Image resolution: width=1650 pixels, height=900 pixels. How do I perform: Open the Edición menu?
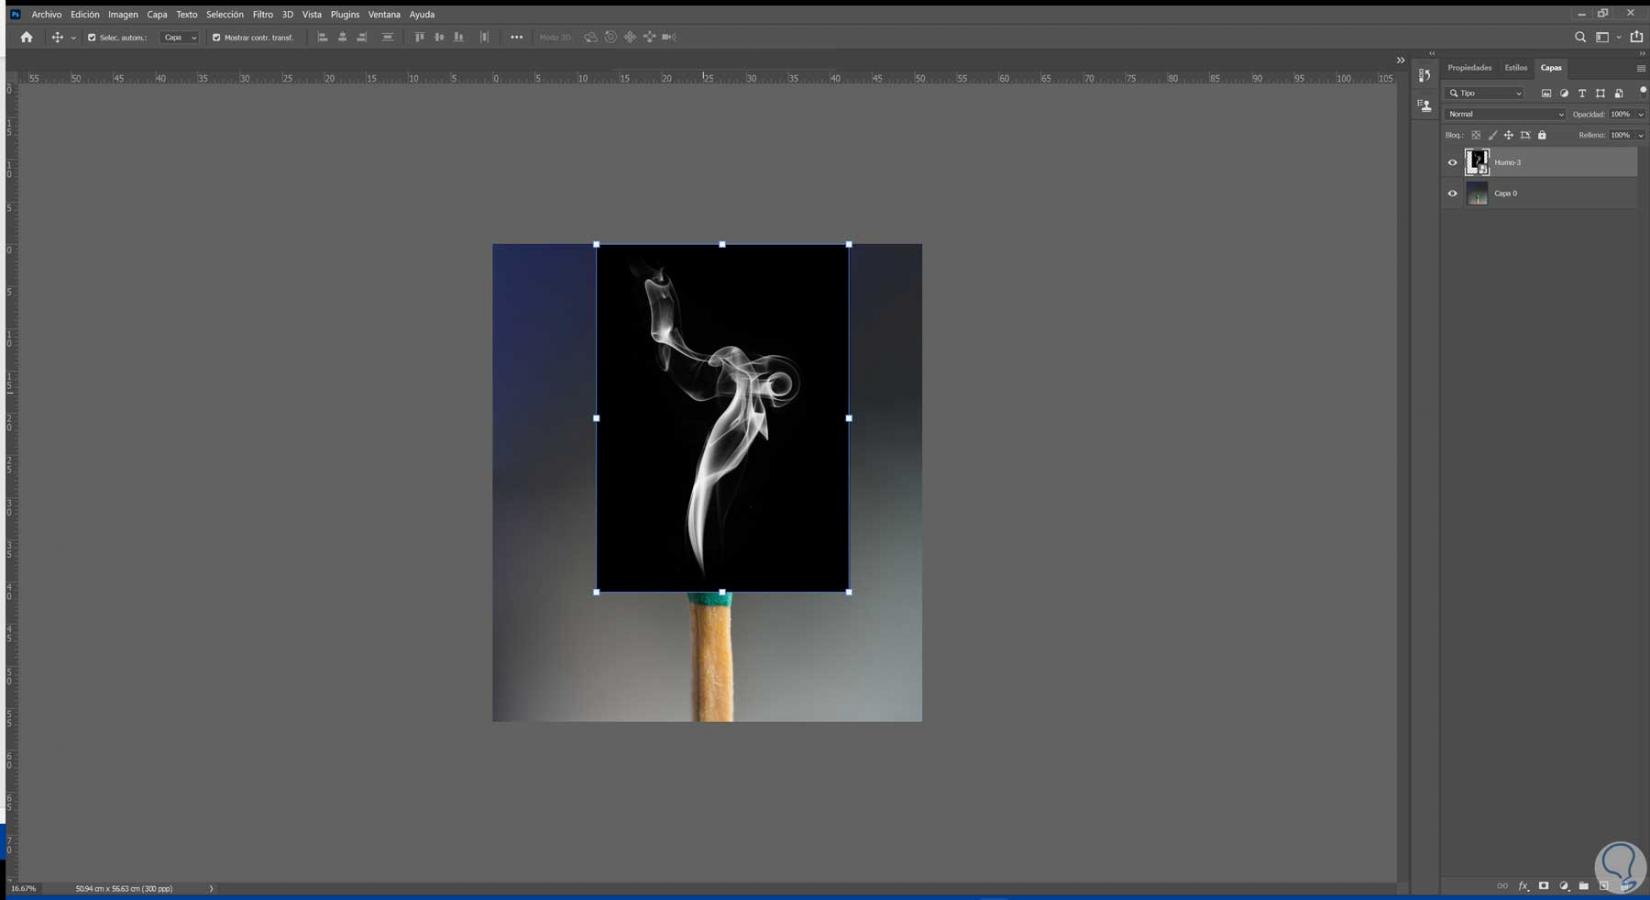(x=85, y=14)
